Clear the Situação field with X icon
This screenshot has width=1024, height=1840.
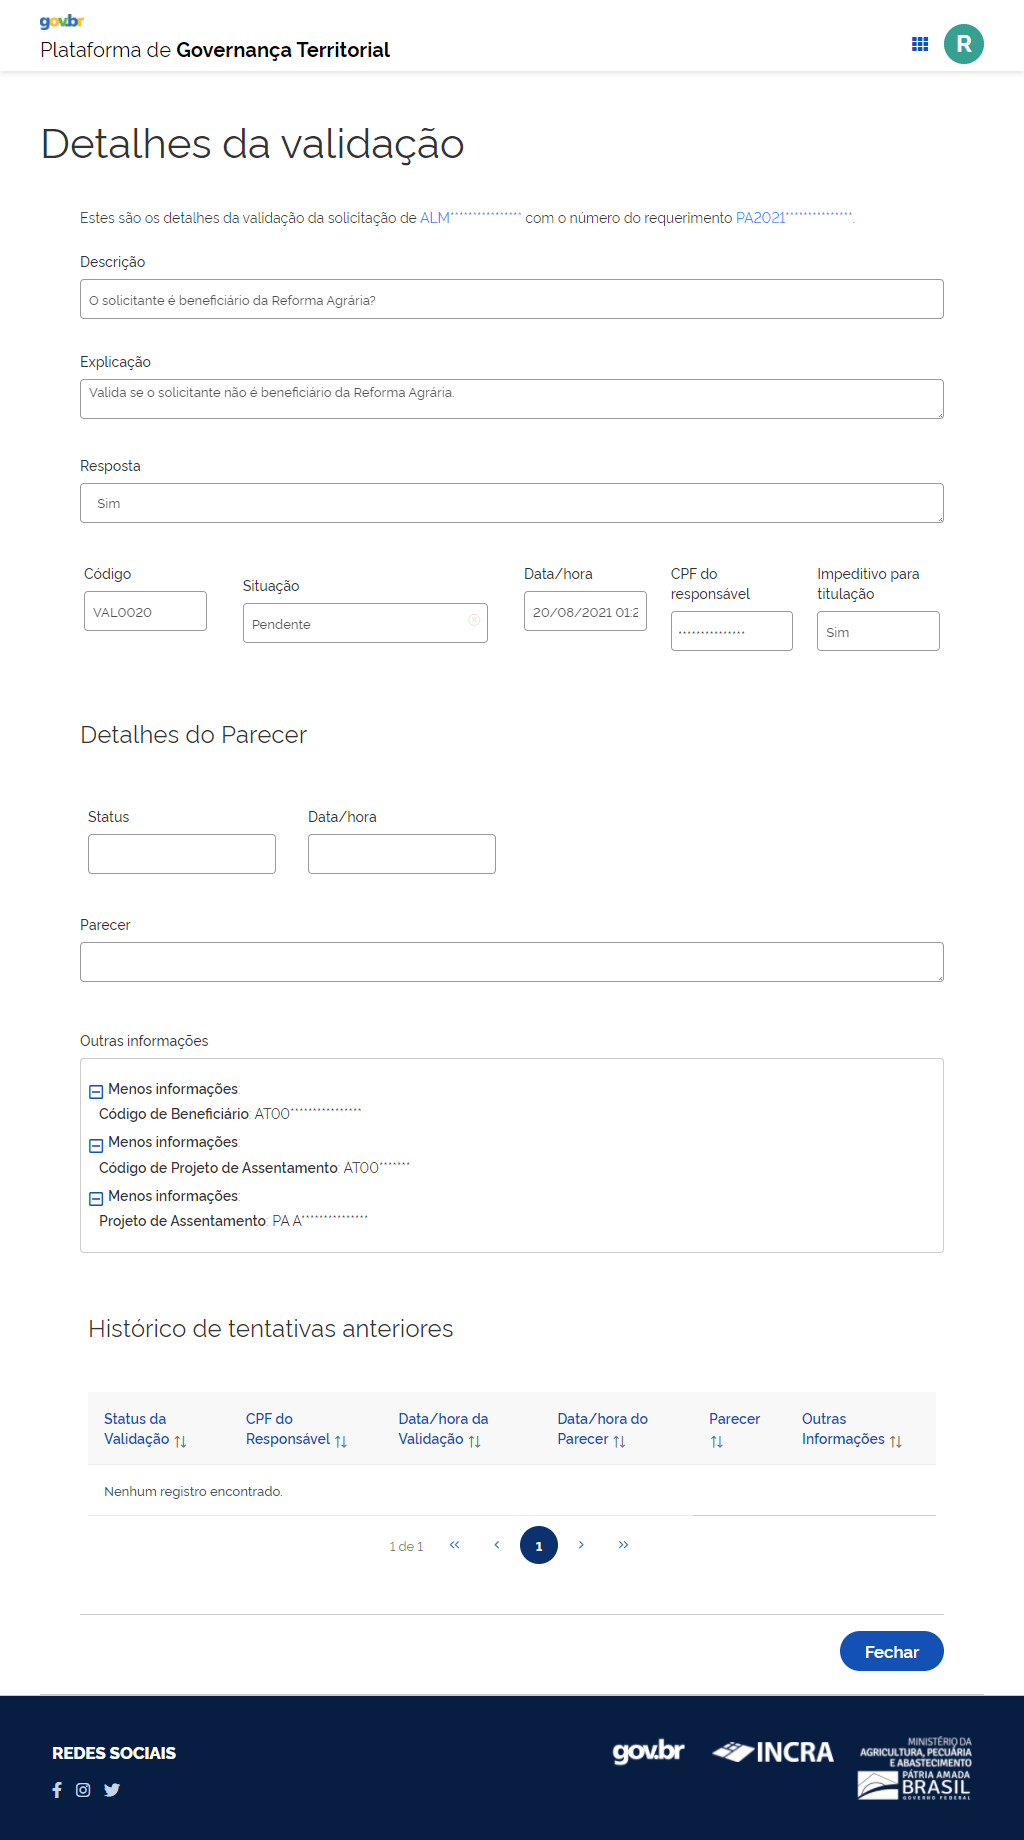pos(474,620)
